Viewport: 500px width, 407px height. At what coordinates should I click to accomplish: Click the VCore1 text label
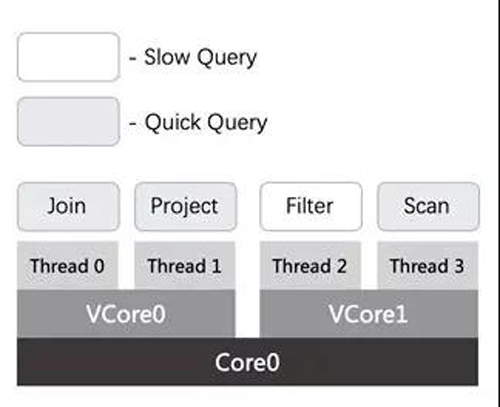(x=368, y=314)
